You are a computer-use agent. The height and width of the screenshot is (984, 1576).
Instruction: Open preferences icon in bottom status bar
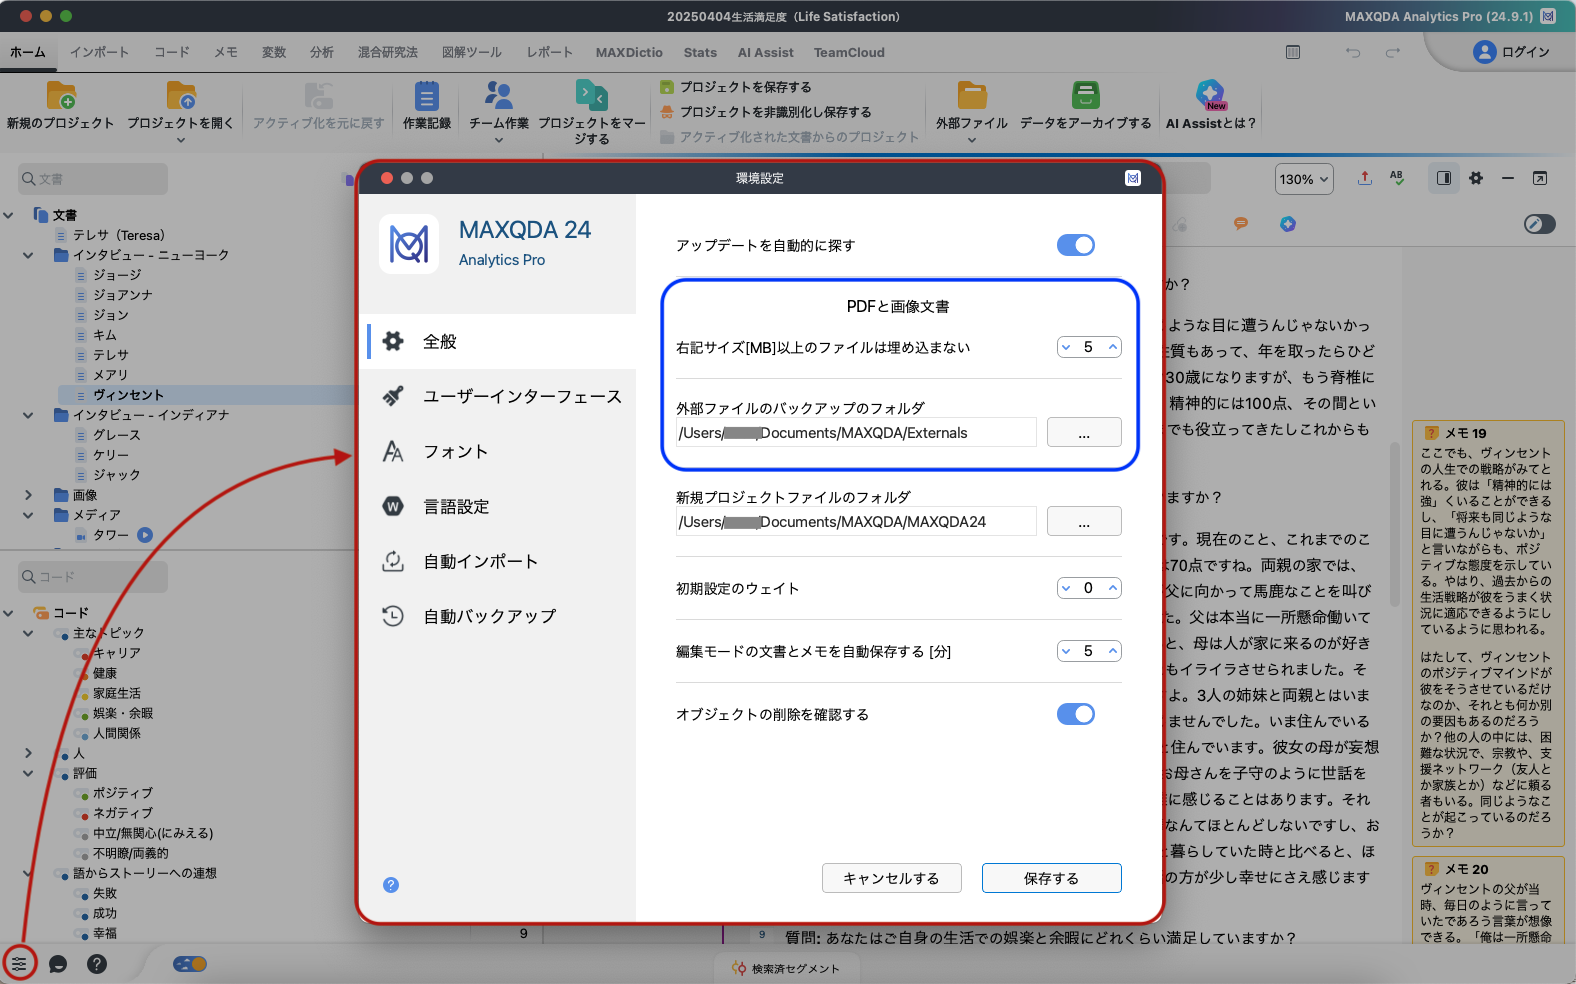(19, 964)
